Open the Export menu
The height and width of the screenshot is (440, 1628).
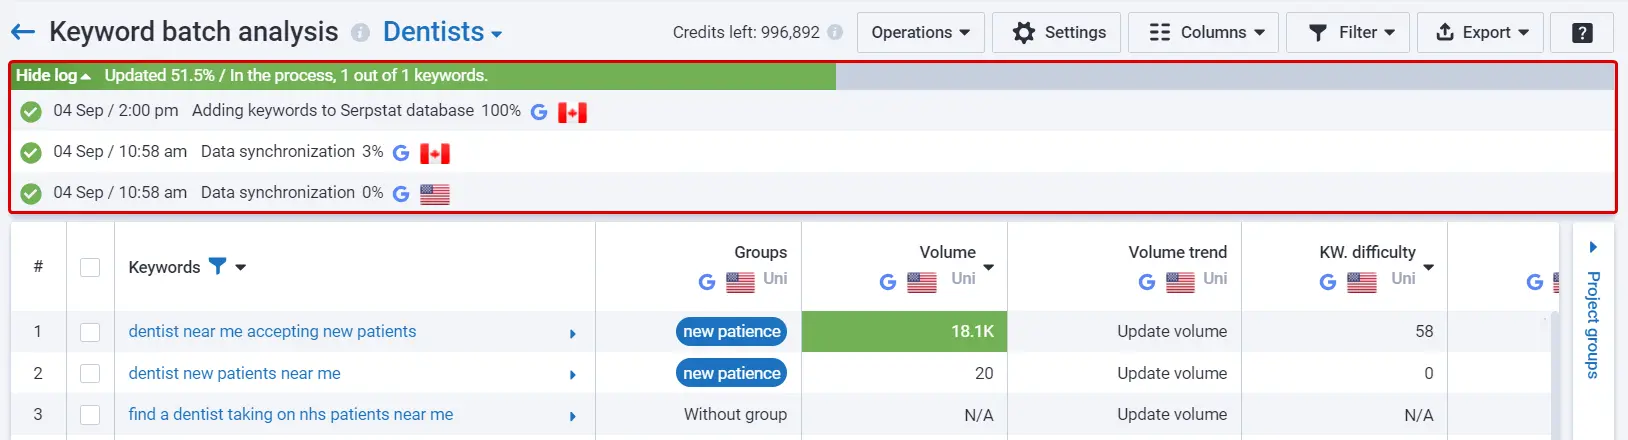coord(1481,32)
